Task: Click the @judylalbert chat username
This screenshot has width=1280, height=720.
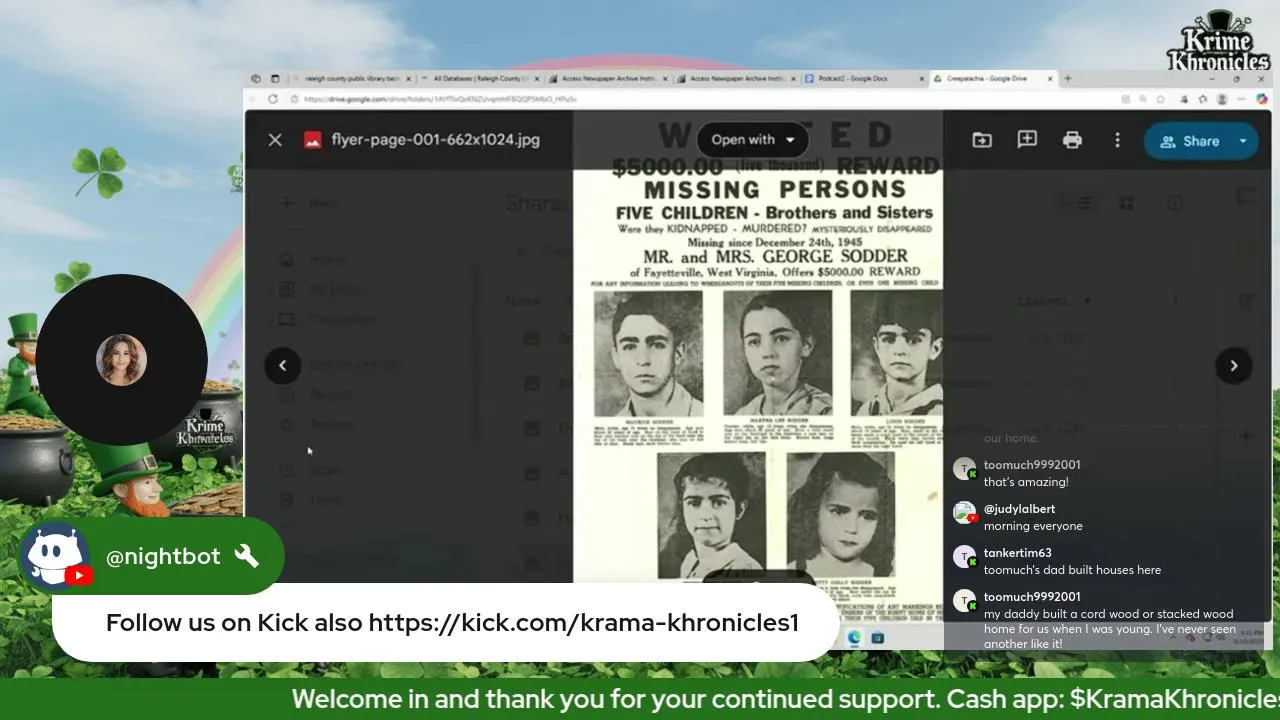Action: point(1019,509)
